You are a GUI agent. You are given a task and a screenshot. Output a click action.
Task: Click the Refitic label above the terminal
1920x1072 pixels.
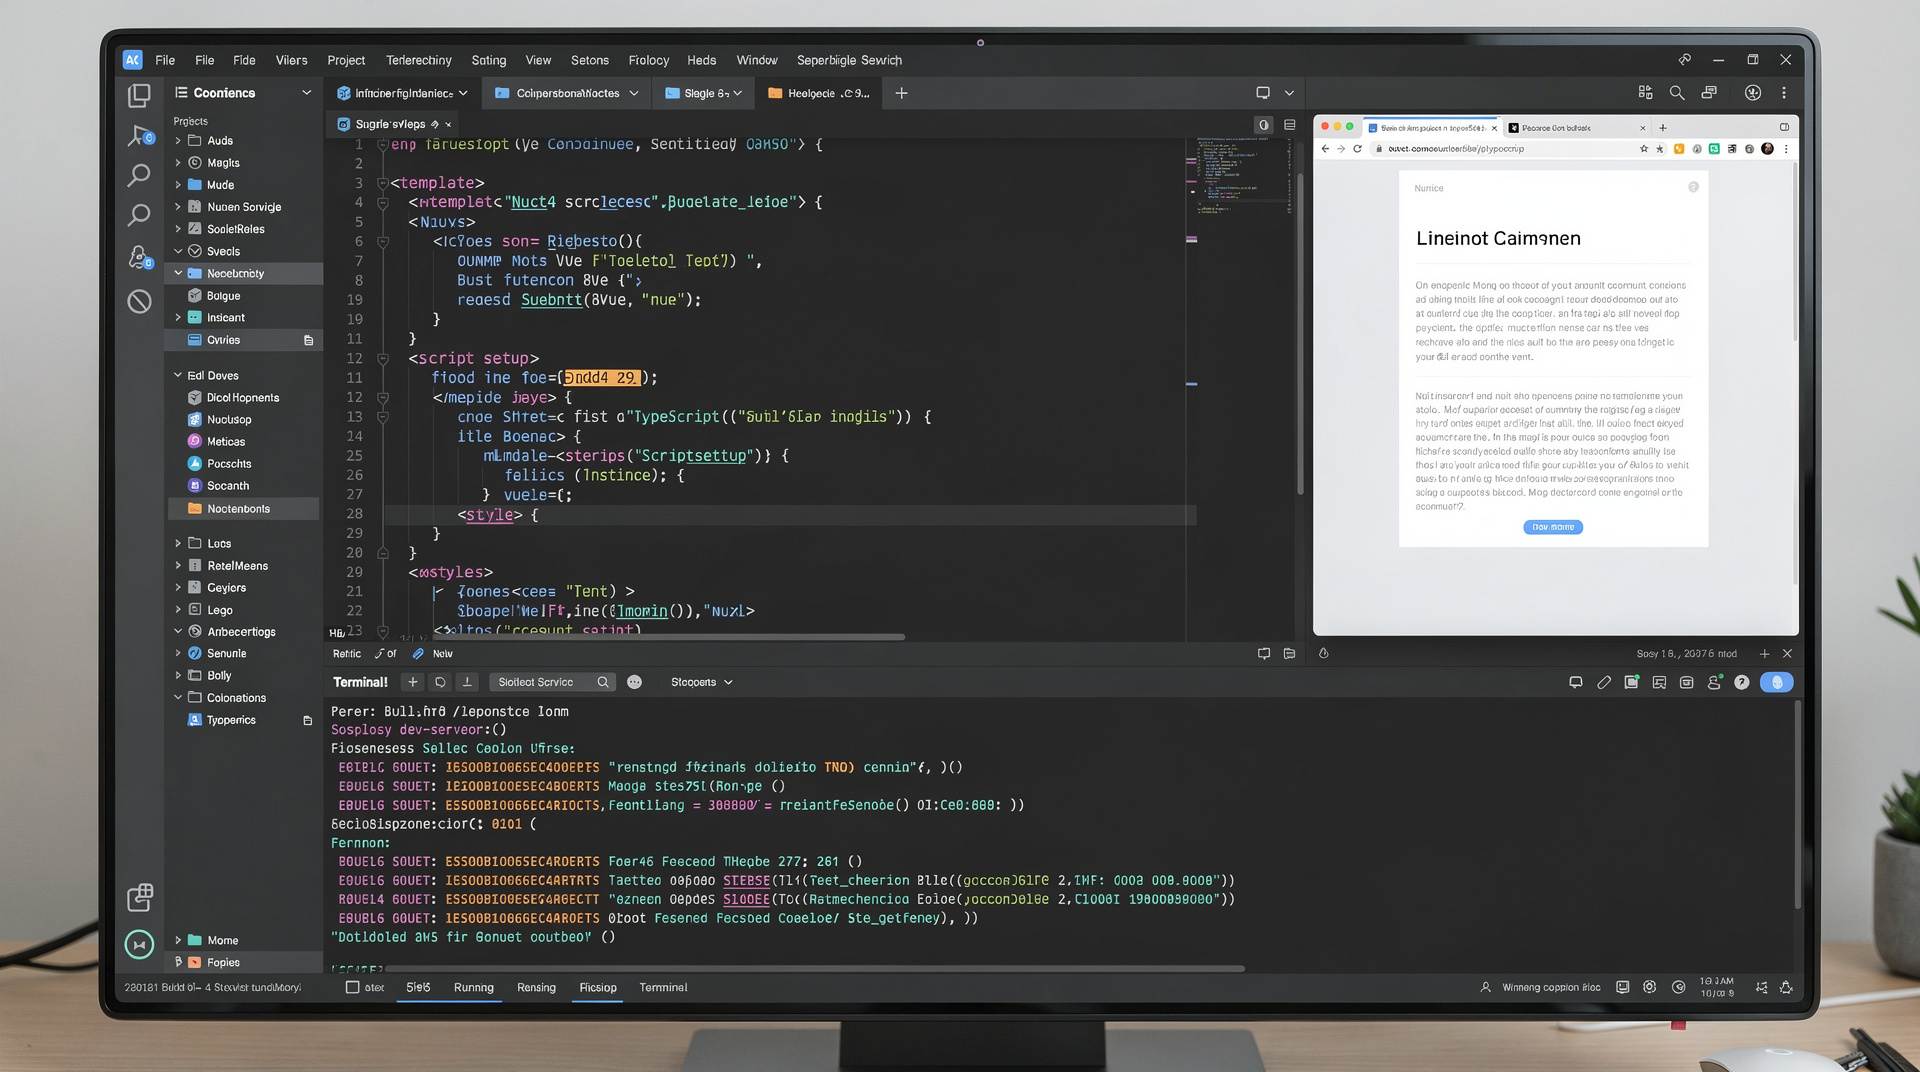347,654
